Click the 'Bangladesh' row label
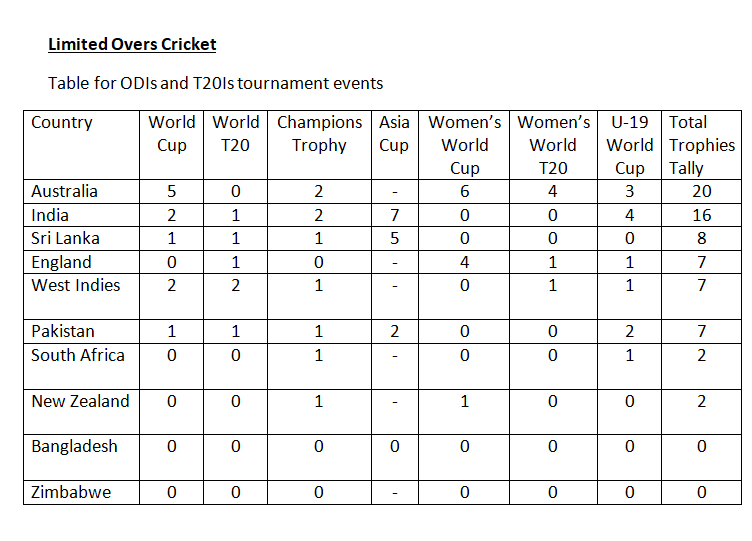752x541 pixels. tap(75, 446)
